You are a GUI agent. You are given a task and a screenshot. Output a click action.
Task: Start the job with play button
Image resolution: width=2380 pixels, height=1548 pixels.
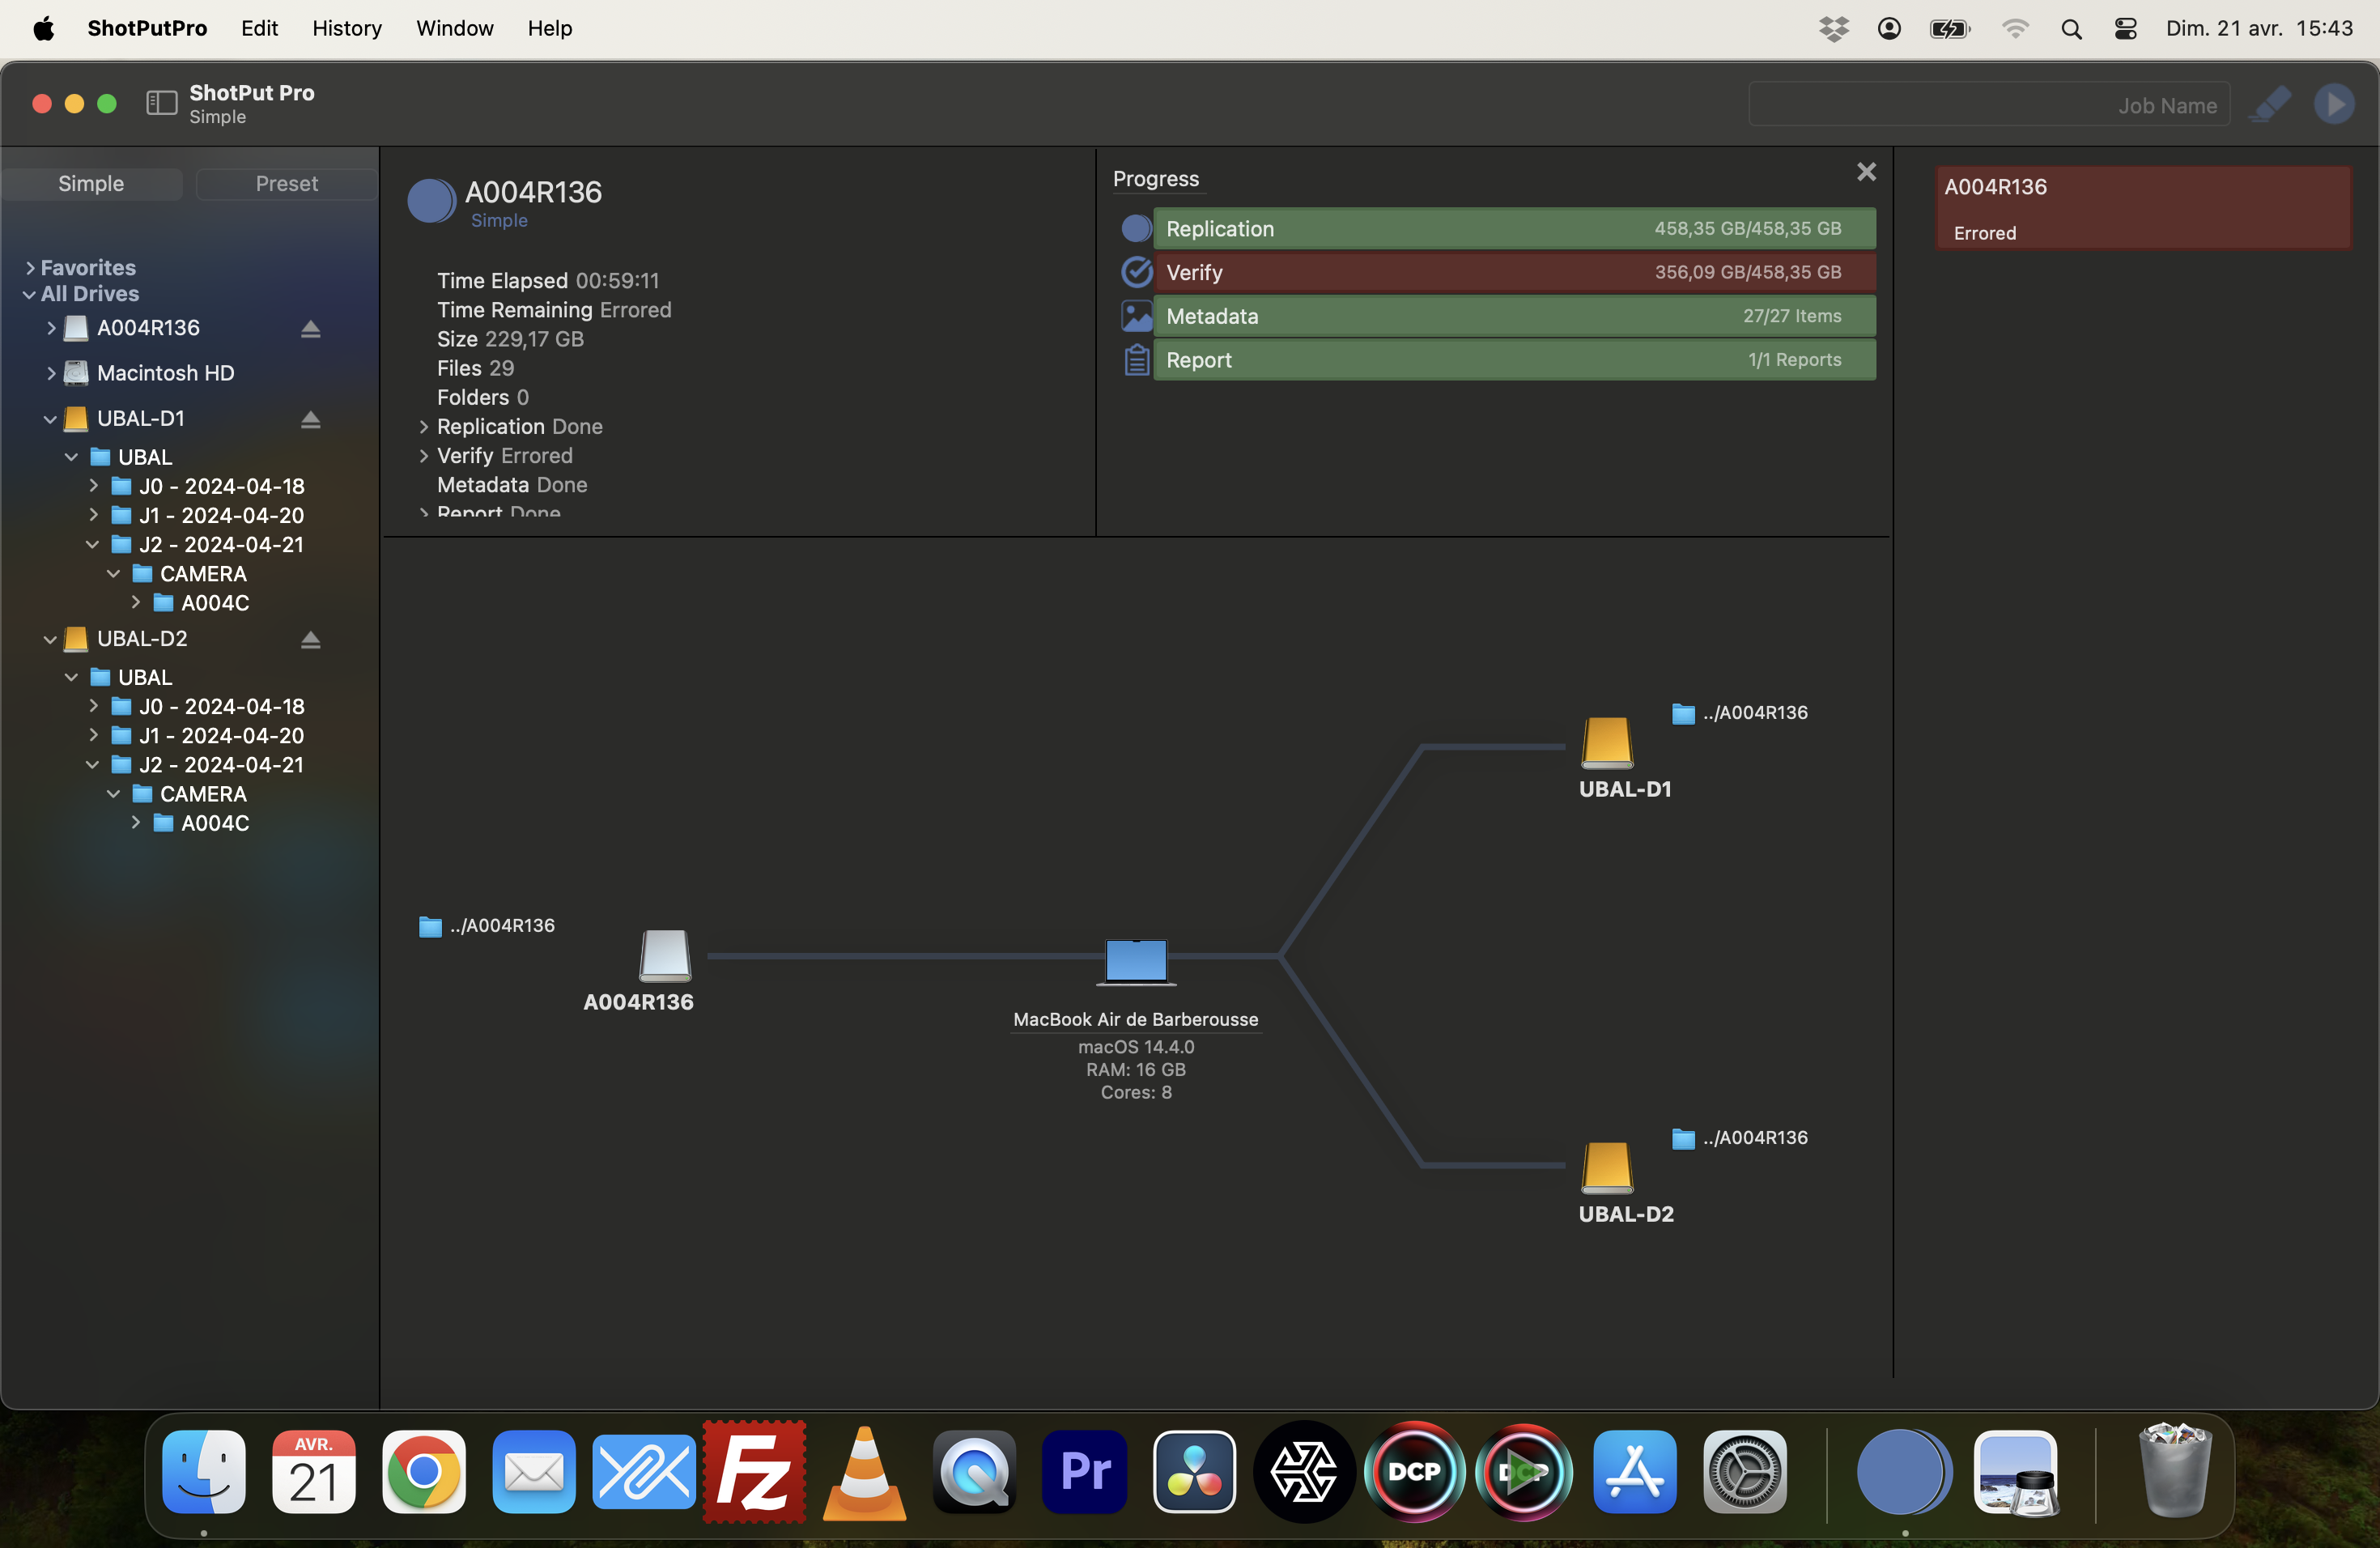click(x=2334, y=104)
